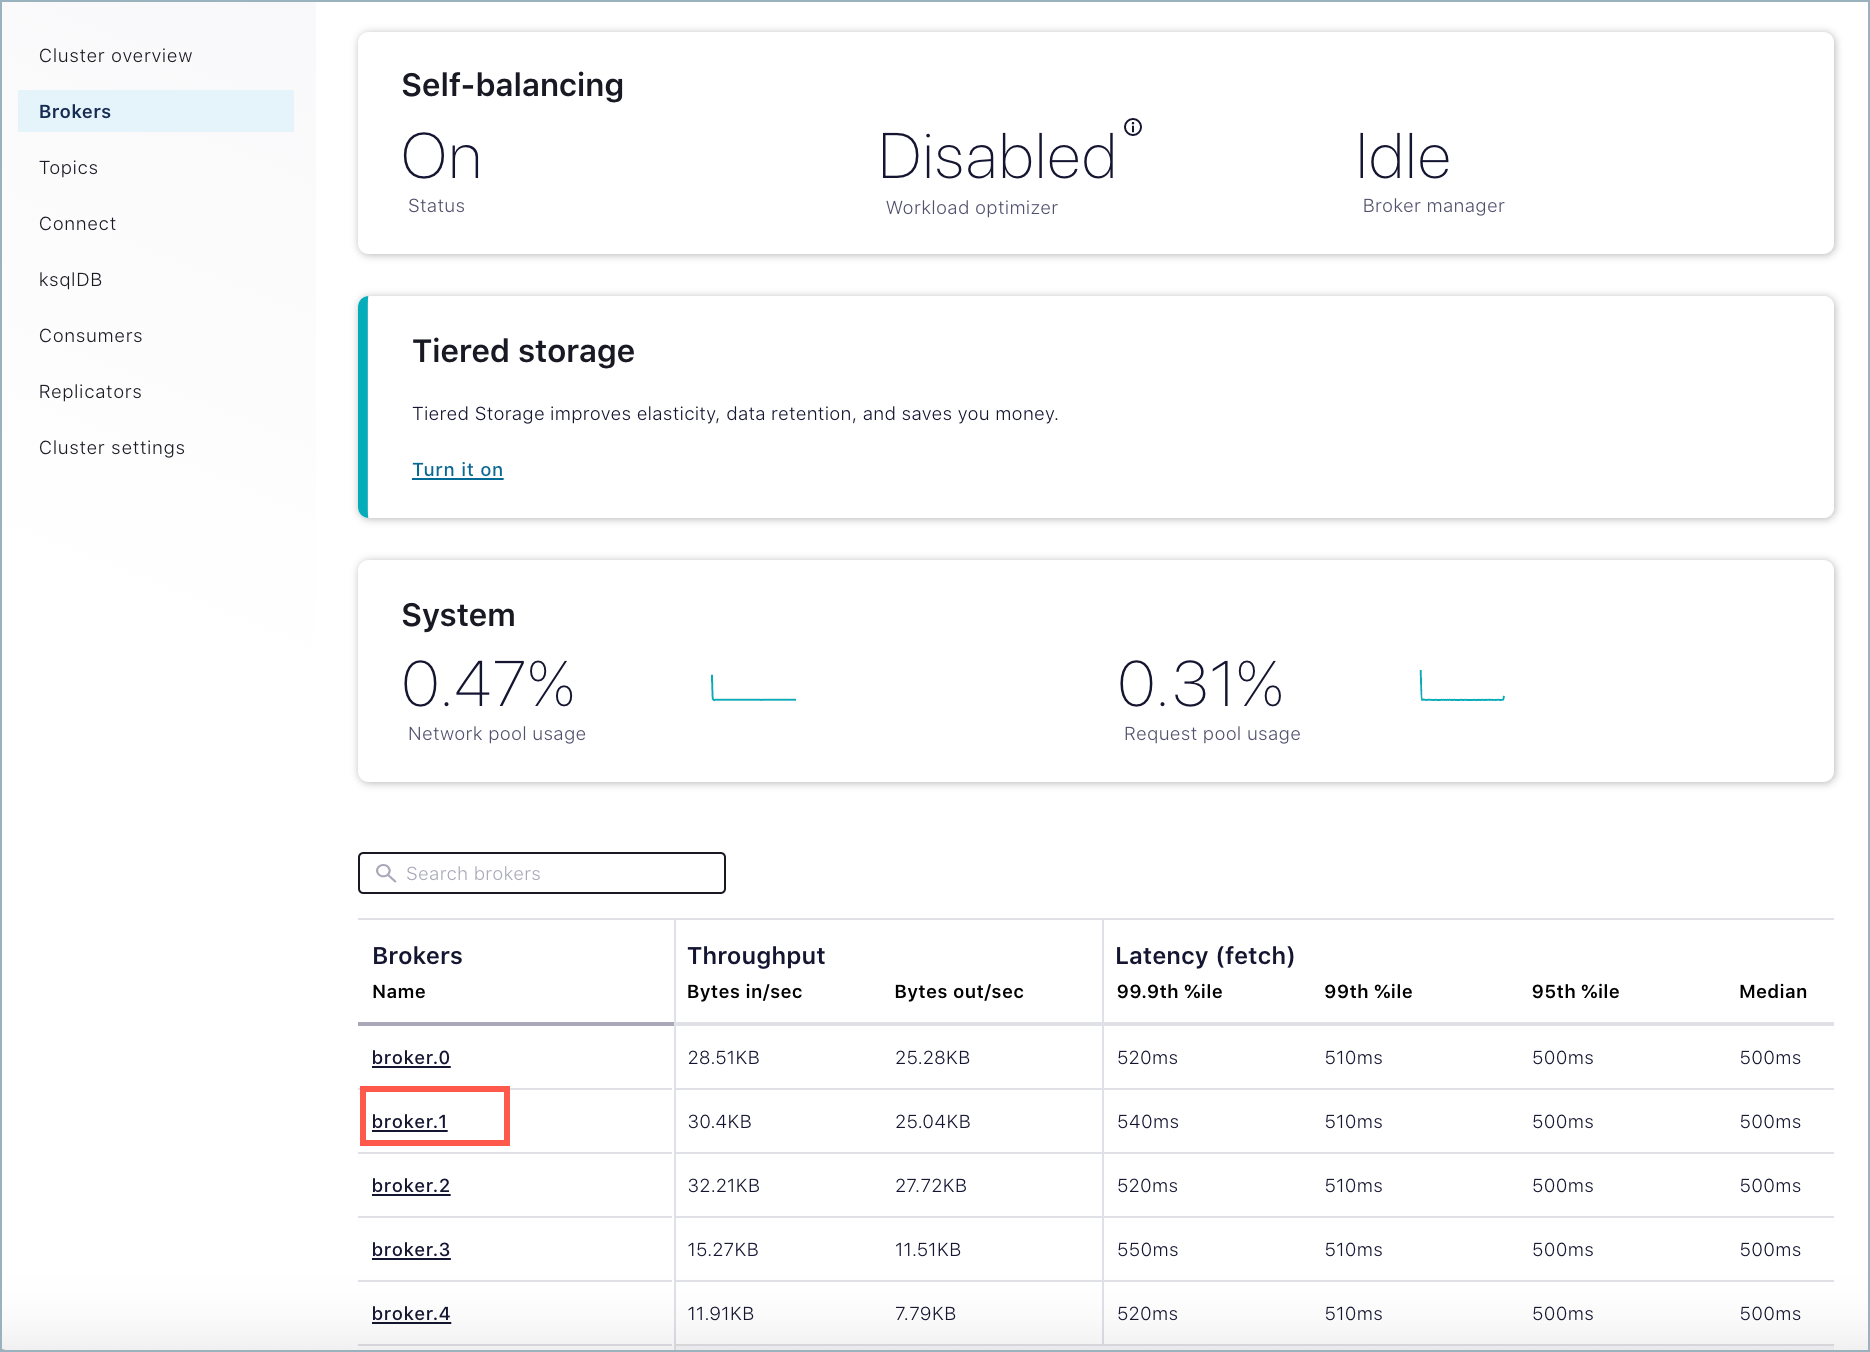The width and height of the screenshot is (1870, 1352).
Task: Click the Turn it on link
Action: click(x=457, y=470)
